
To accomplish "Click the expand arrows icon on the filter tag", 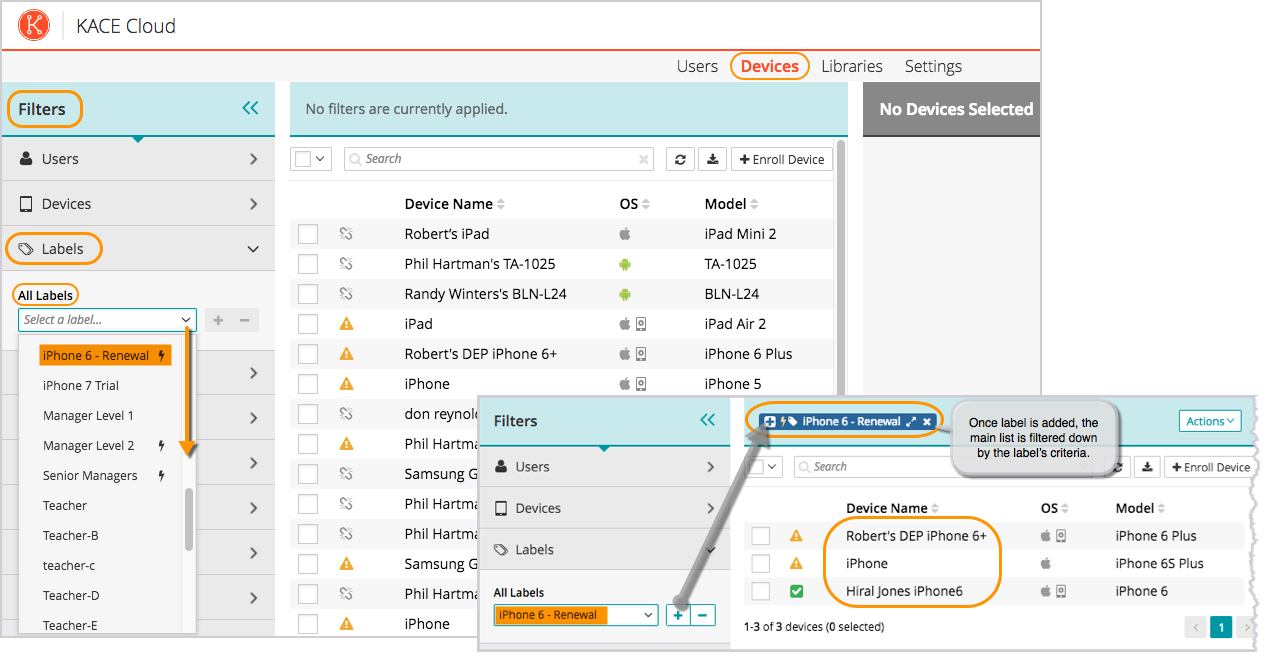I will tap(910, 422).
